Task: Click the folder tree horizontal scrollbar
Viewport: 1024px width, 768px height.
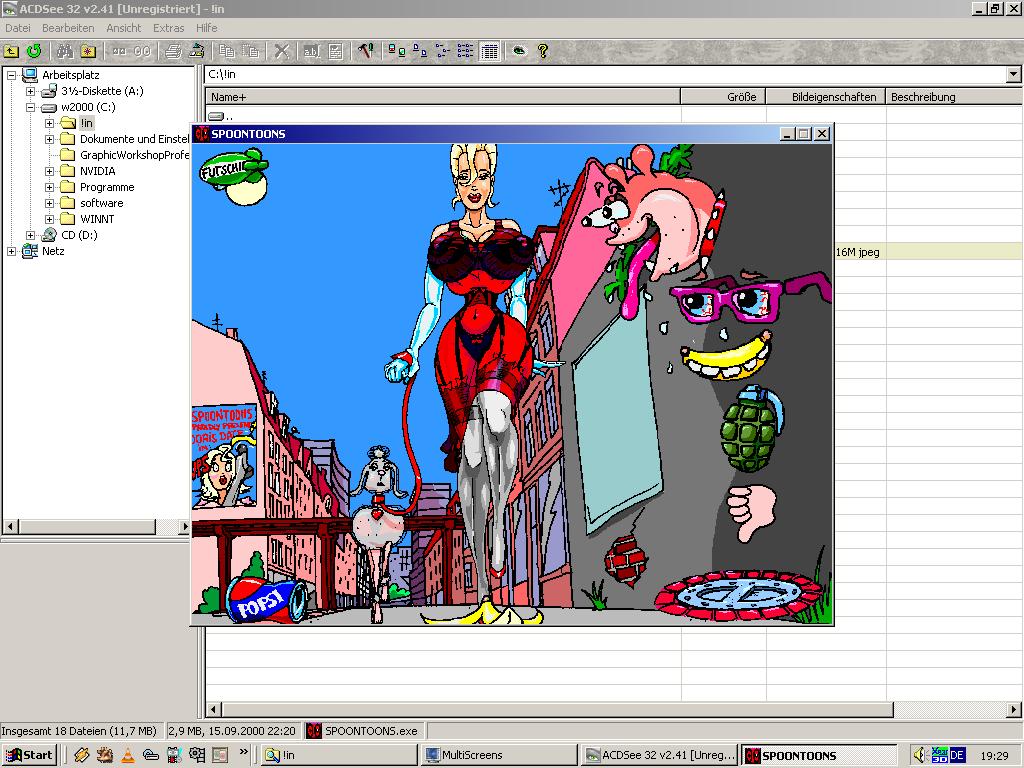Action: point(96,526)
